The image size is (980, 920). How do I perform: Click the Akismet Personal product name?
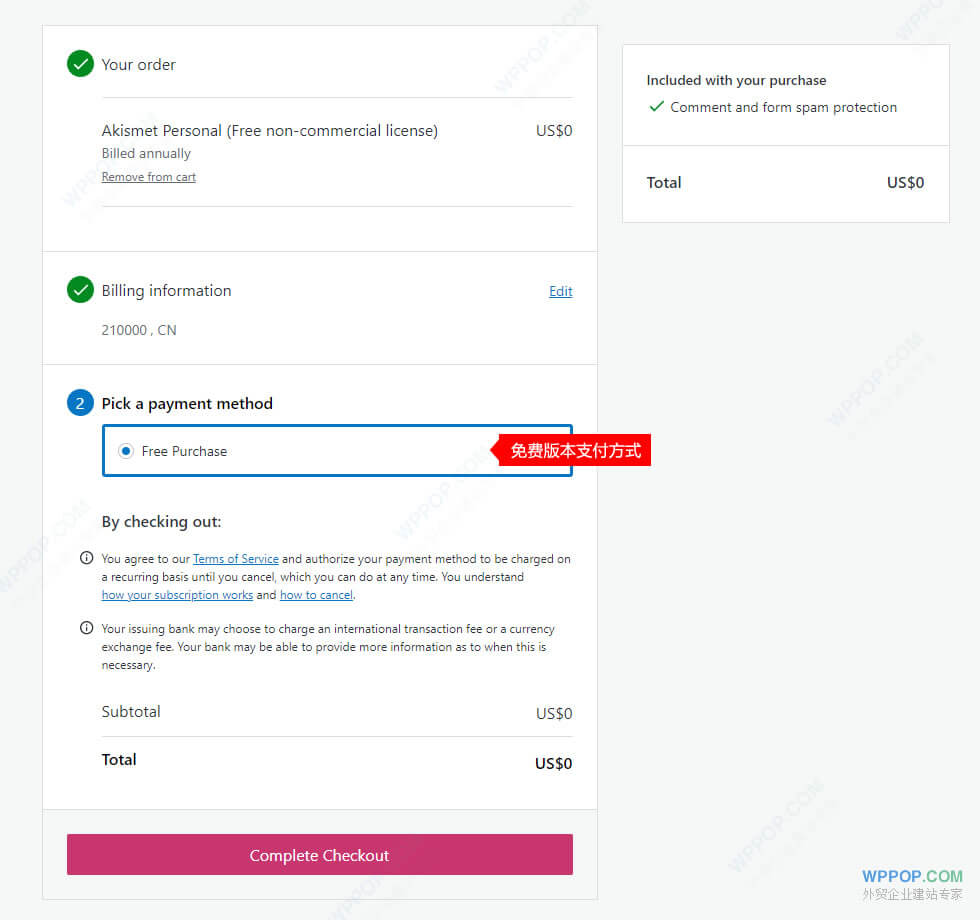click(x=270, y=131)
